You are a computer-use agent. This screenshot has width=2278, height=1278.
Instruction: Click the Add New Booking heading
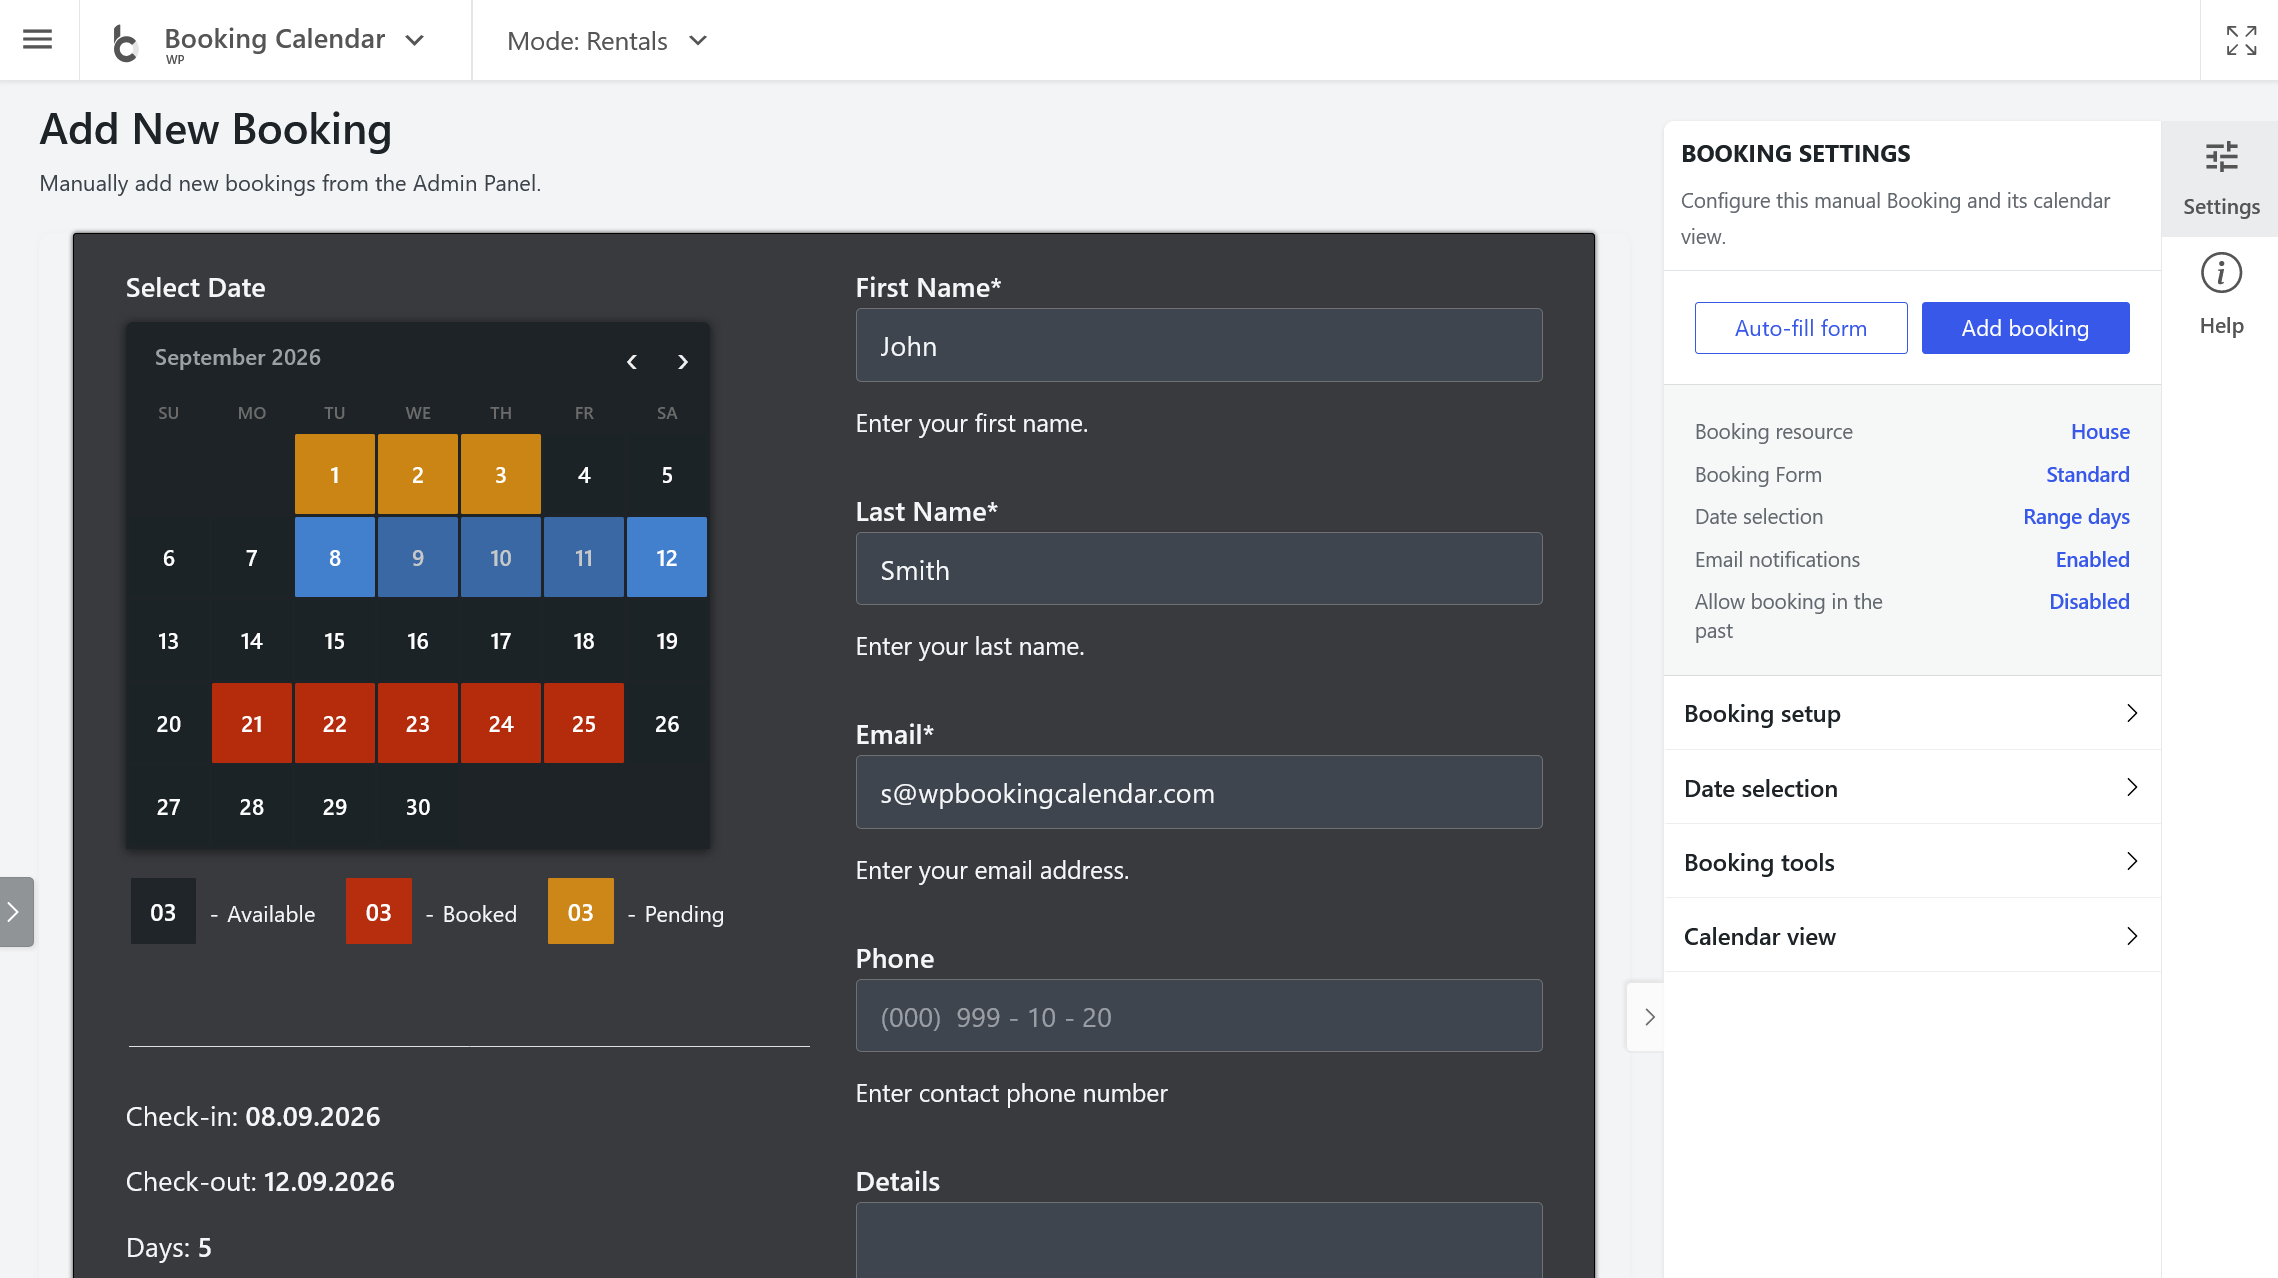click(216, 129)
